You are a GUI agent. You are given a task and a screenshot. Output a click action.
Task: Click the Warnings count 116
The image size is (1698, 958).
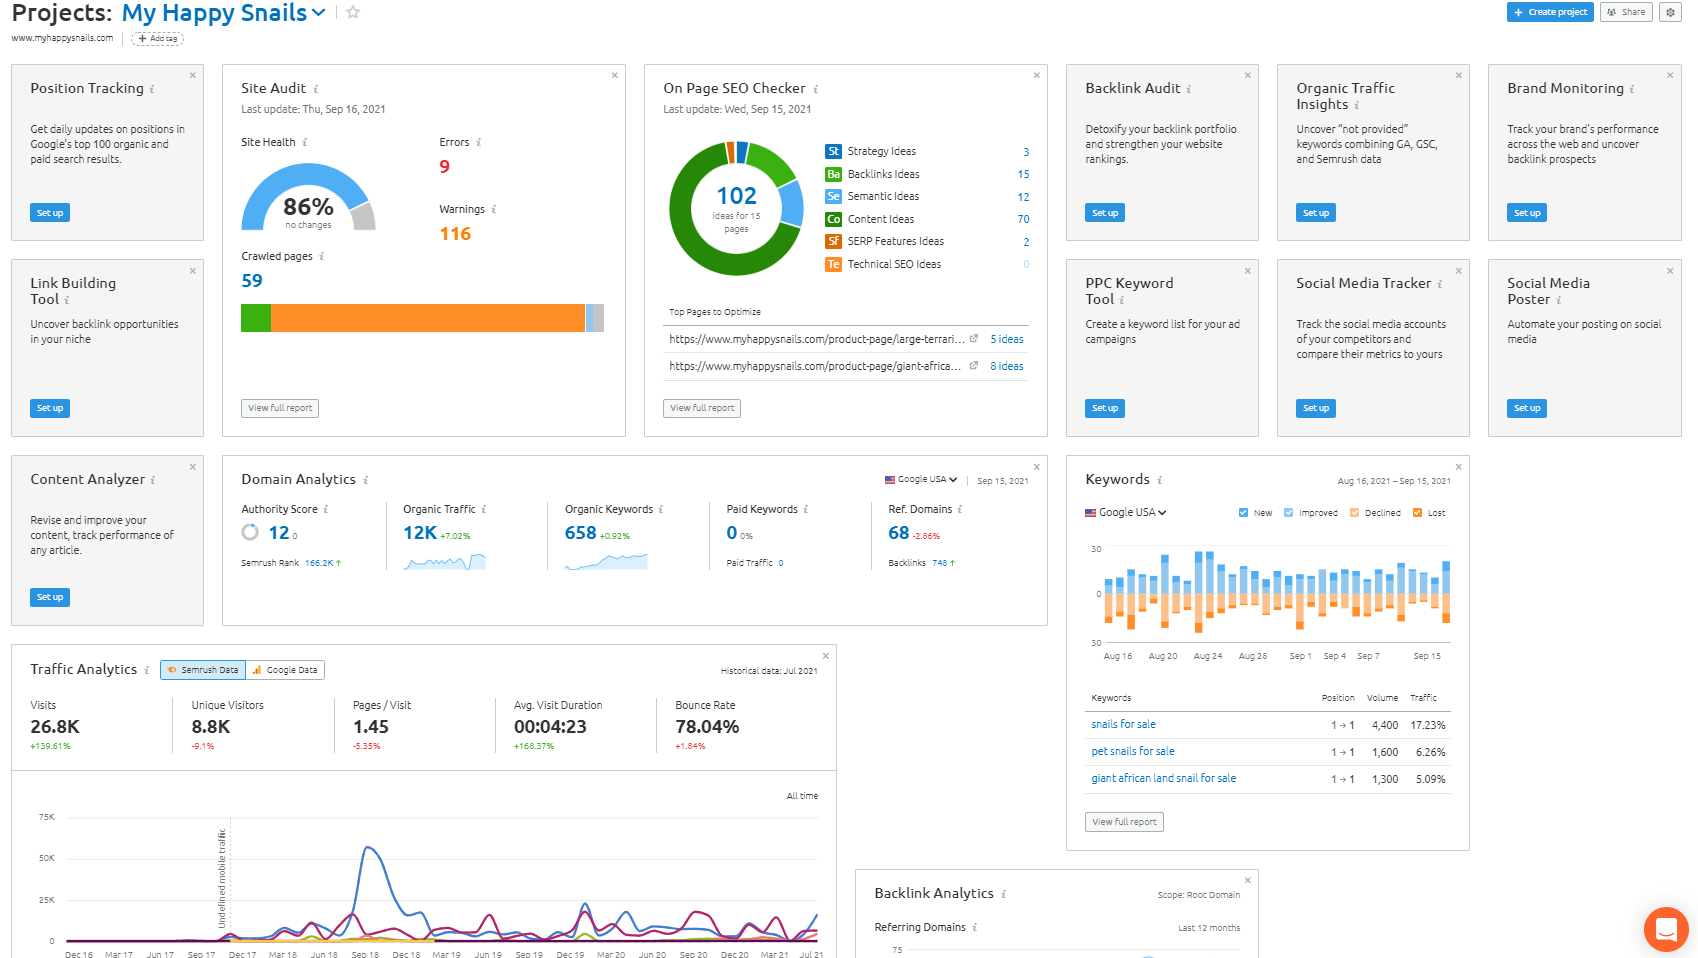click(x=455, y=233)
